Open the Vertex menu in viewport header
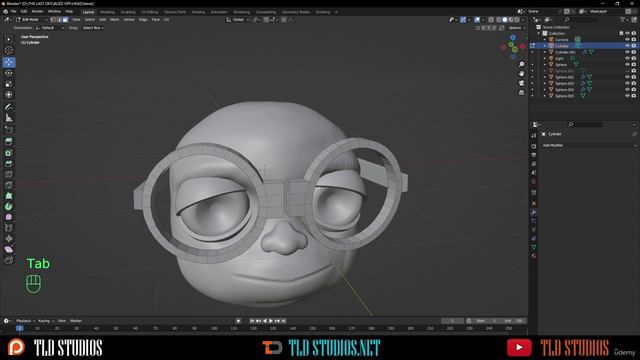This screenshot has width=640, height=360. [x=129, y=20]
